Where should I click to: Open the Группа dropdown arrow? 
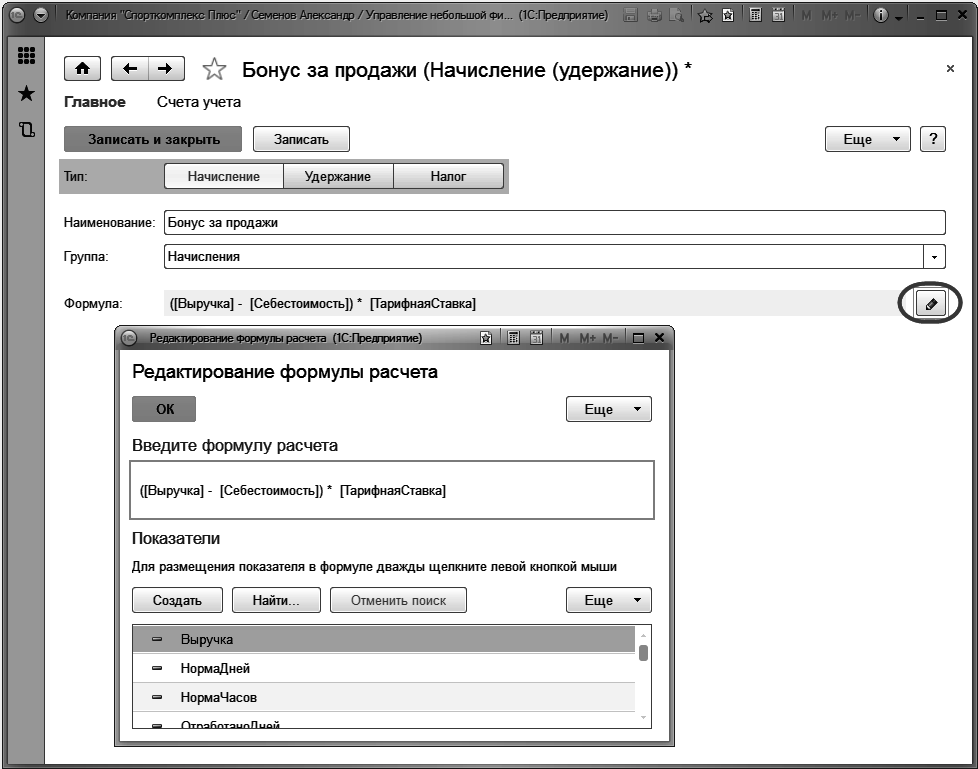(934, 256)
